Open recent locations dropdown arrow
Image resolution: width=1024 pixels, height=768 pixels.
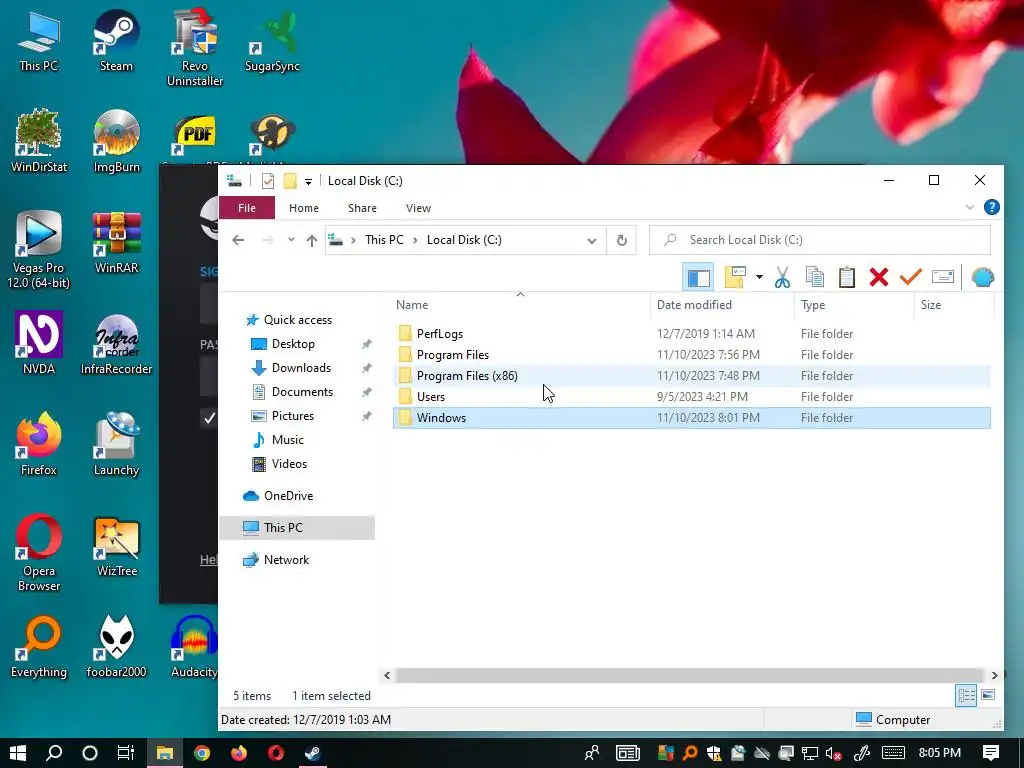coord(291,240)
